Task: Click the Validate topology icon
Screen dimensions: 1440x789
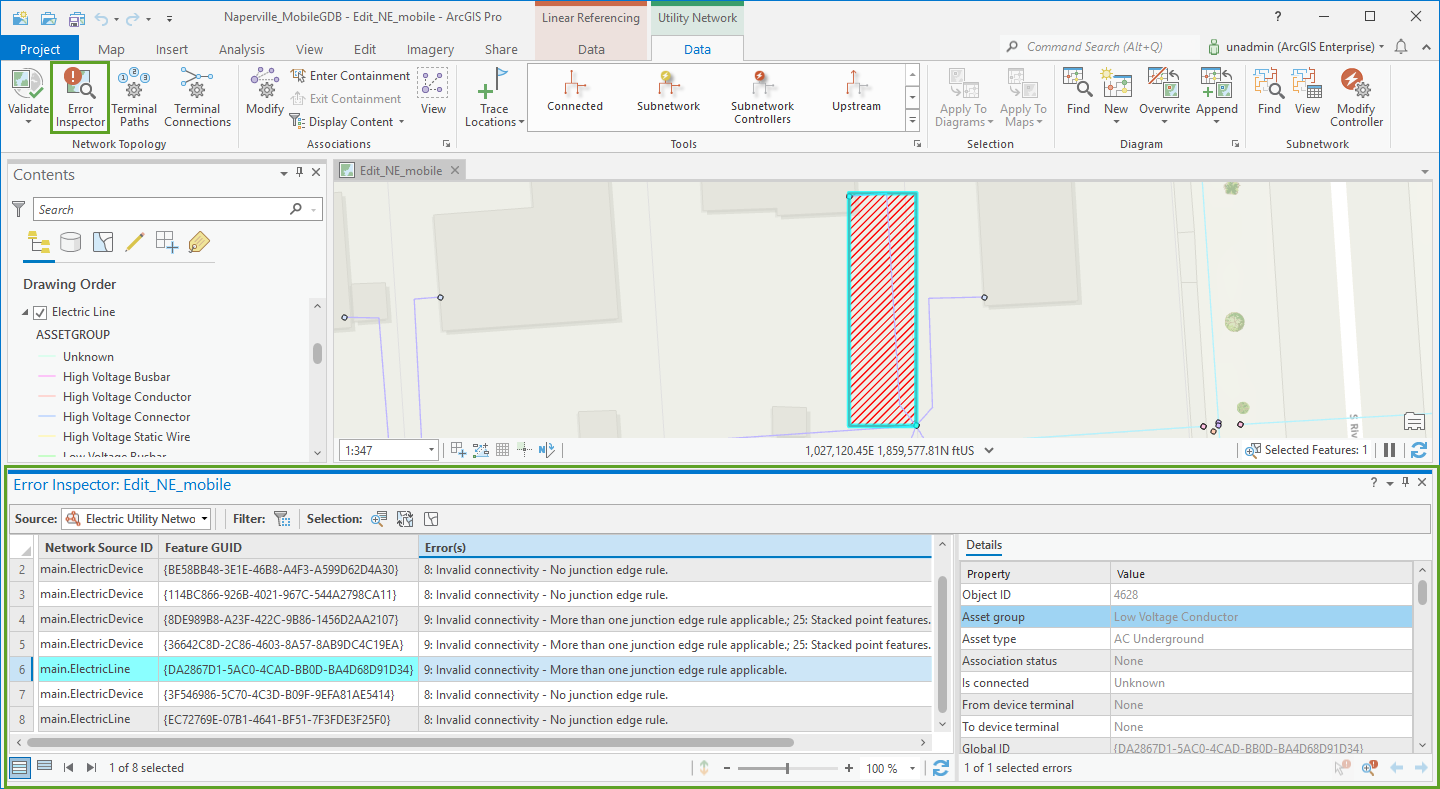Action: (x=28, y=86)
